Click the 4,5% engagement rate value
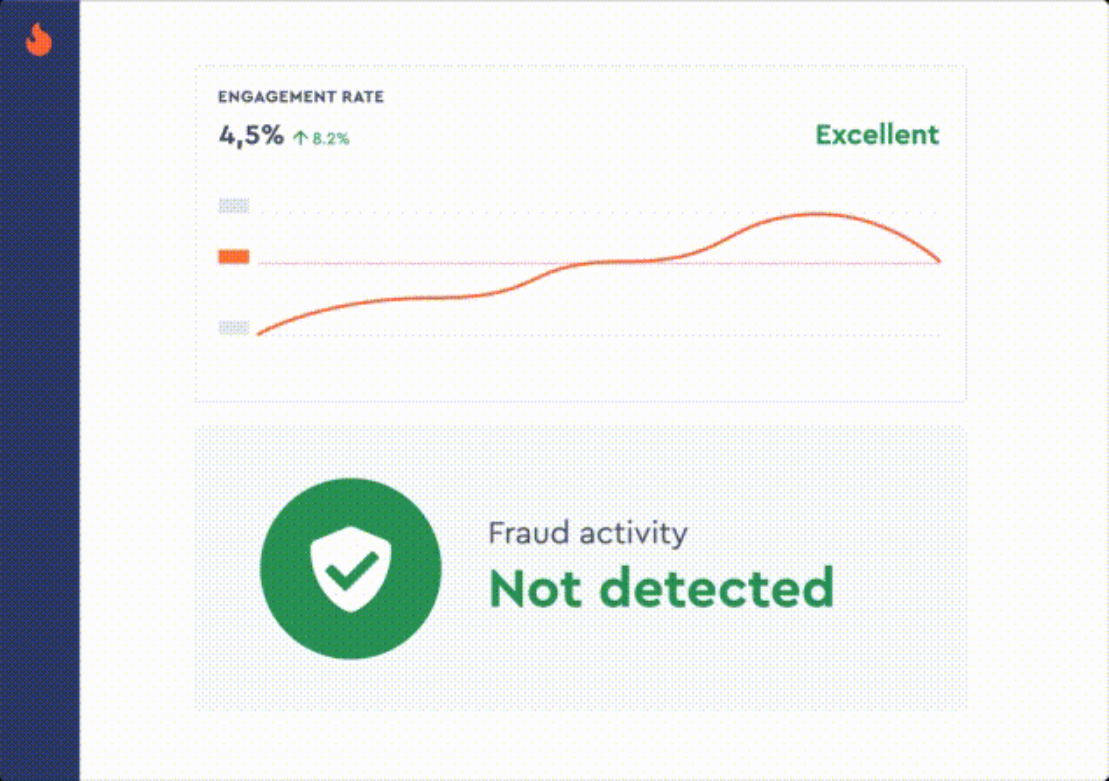Image resolution: width=1109 pixels, height=781 pixels. pyautogui.click(x=251, y=136)
